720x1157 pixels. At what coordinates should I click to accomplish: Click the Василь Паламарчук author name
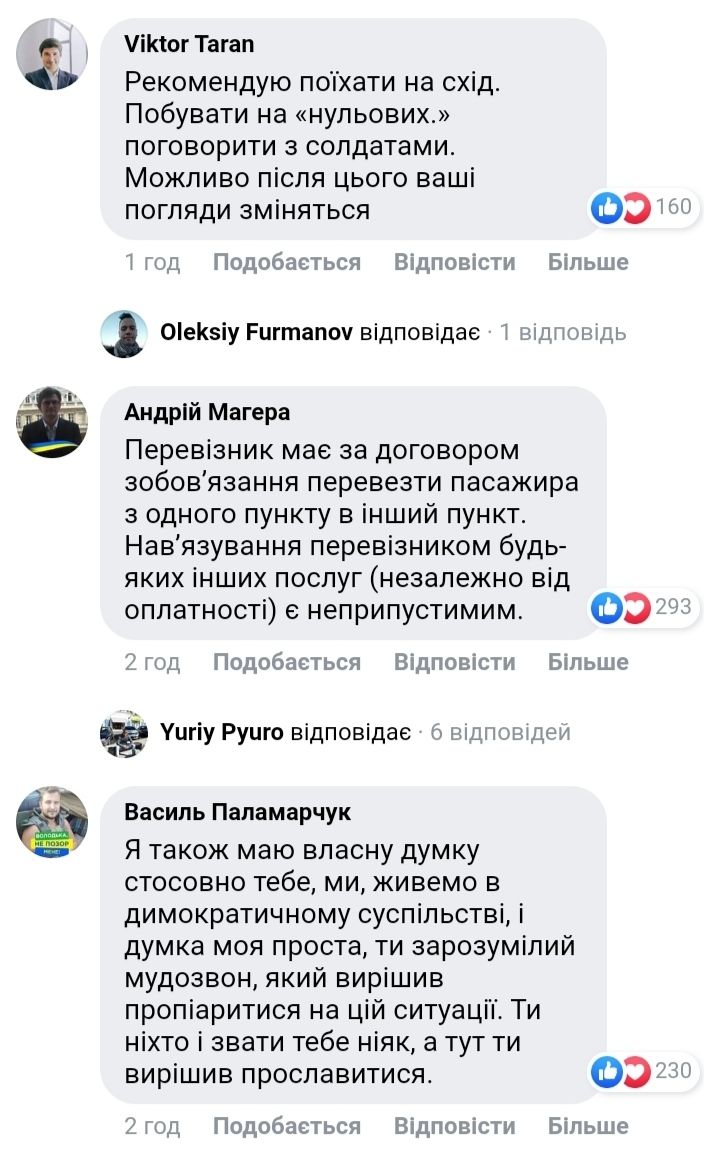tap(237, 812)
